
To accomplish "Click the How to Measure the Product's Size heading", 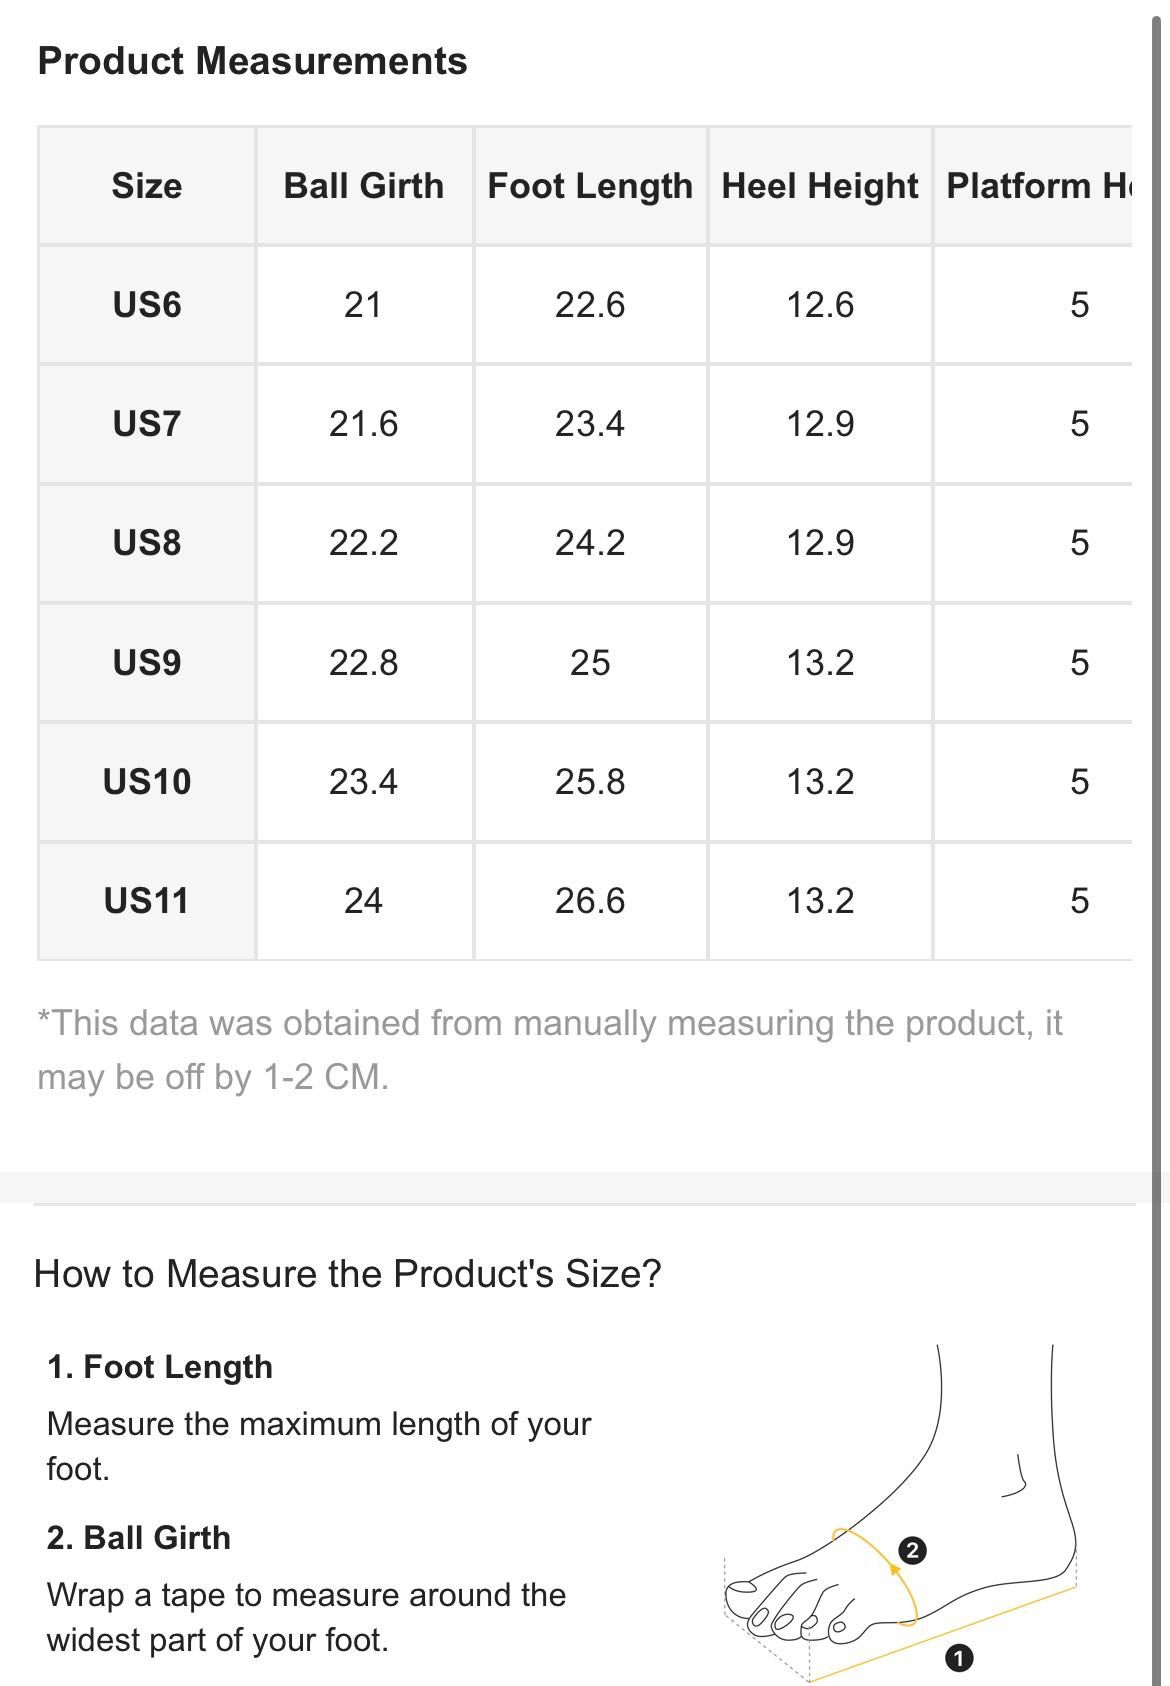I will (348, 1273).
